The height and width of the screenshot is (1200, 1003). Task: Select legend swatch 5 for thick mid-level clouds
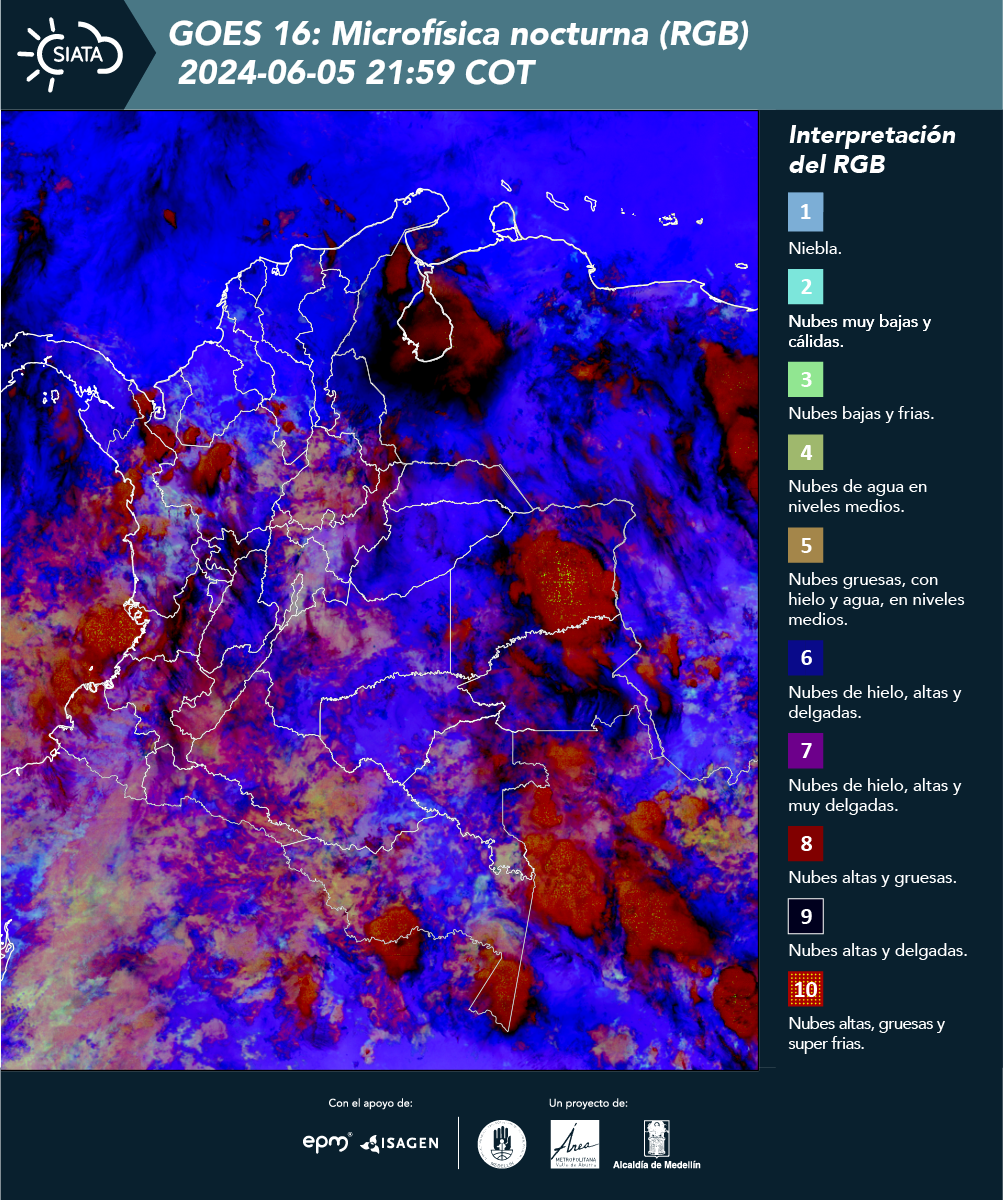pos(805,546)
